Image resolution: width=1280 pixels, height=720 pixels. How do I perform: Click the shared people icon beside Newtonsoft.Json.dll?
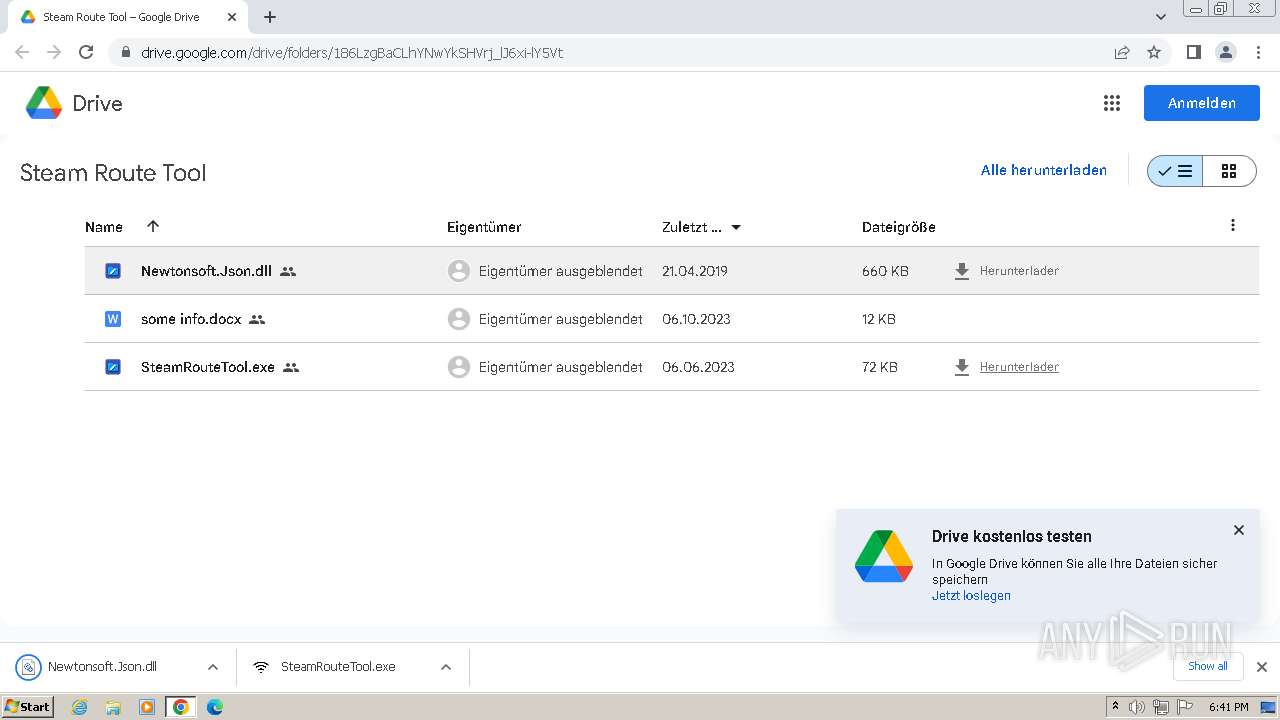click(x=288, y=271)
